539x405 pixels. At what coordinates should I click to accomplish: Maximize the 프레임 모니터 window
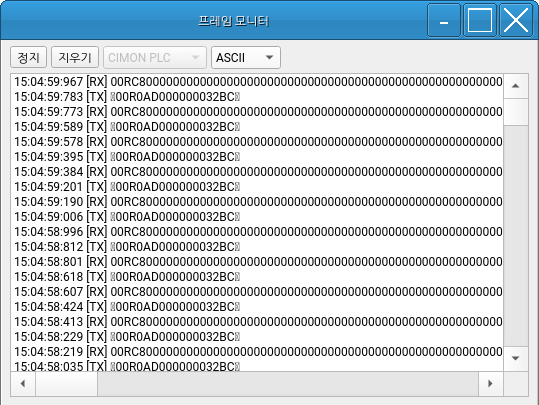pos(480,20)
